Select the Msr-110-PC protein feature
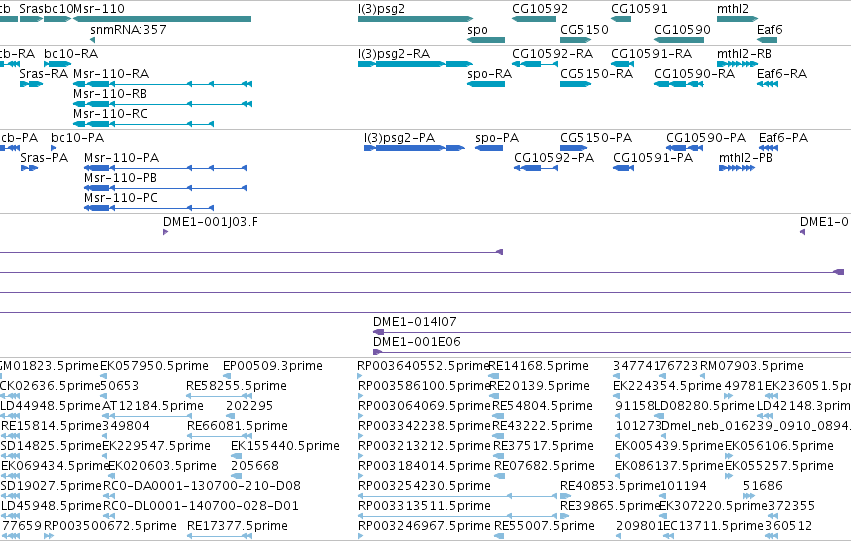This screenshot has height=541, width=851. 149,208
